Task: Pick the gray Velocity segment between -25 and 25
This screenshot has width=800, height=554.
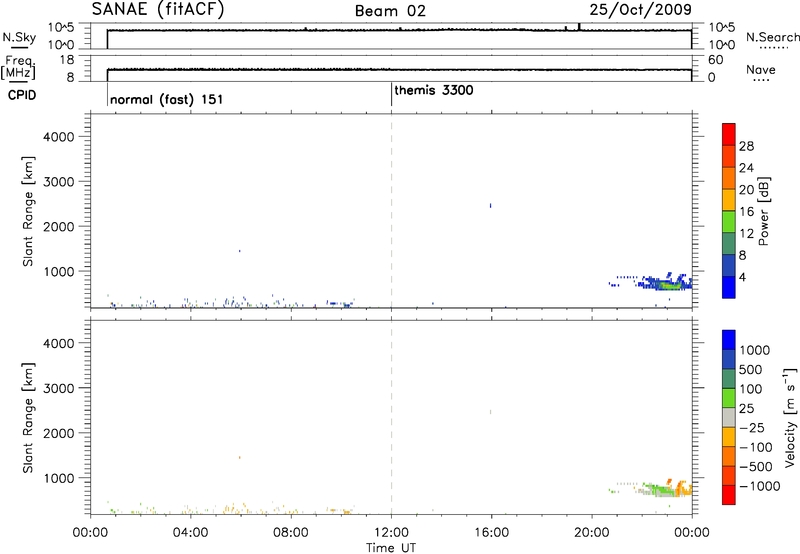Action: [x=729, y=417]
